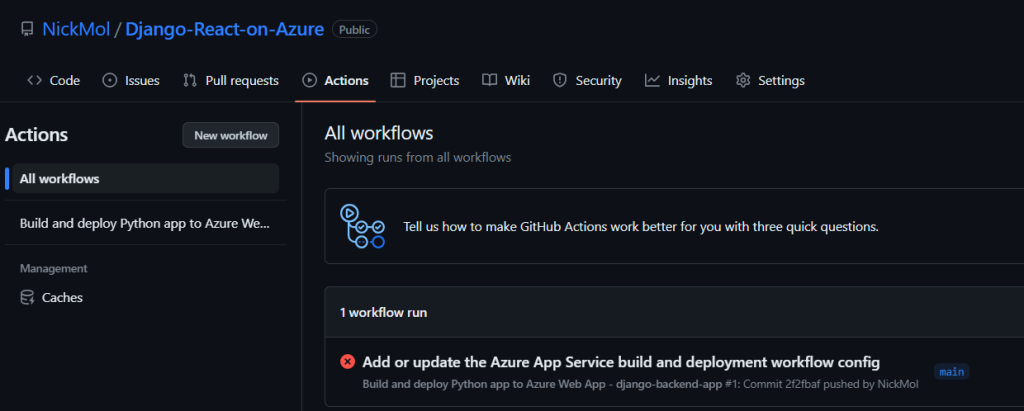The width and height of the screenshot is (1024, 411).
Task: Switch to the Insights tab
Action: [x=679, y=80]
